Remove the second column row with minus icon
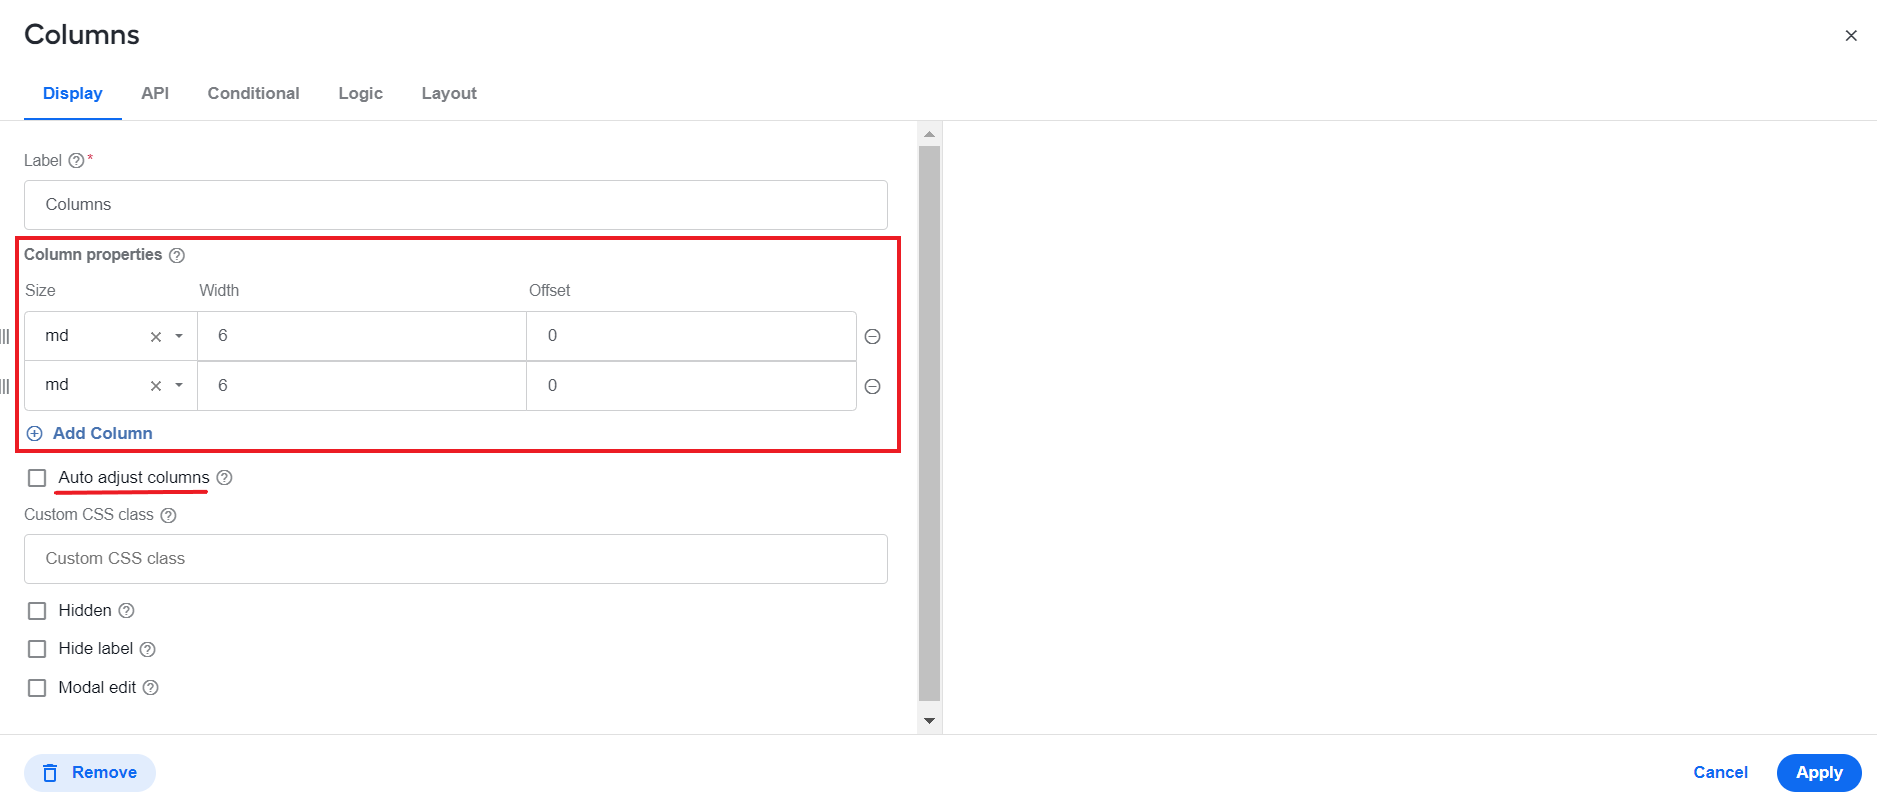Image resolution: width=1877 pixels, height=796 pixels. [872, 387]
